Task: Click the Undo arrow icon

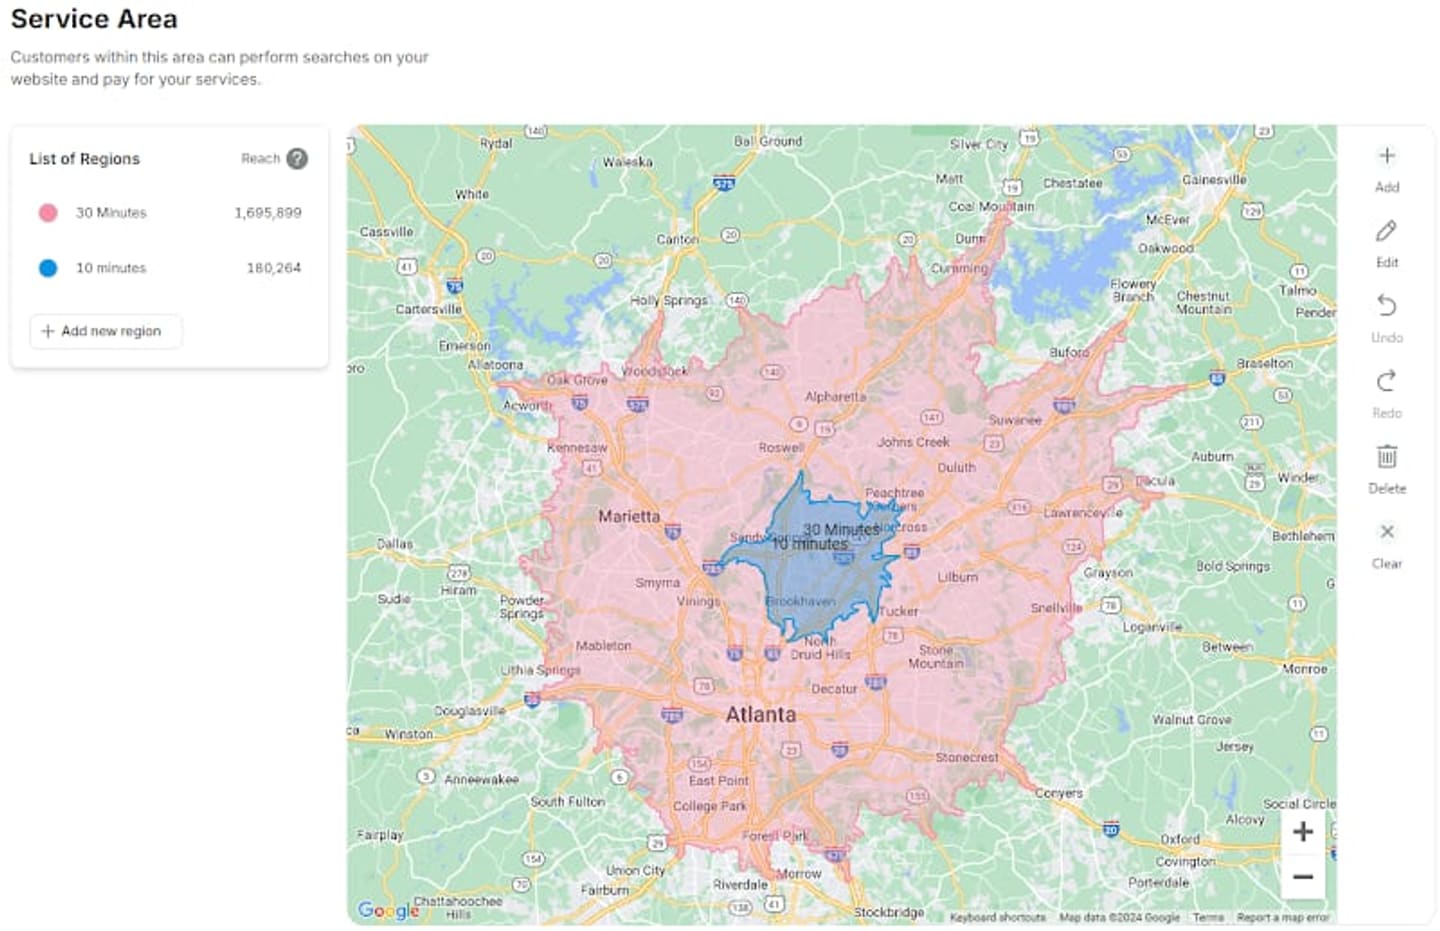Action: 1386,305
